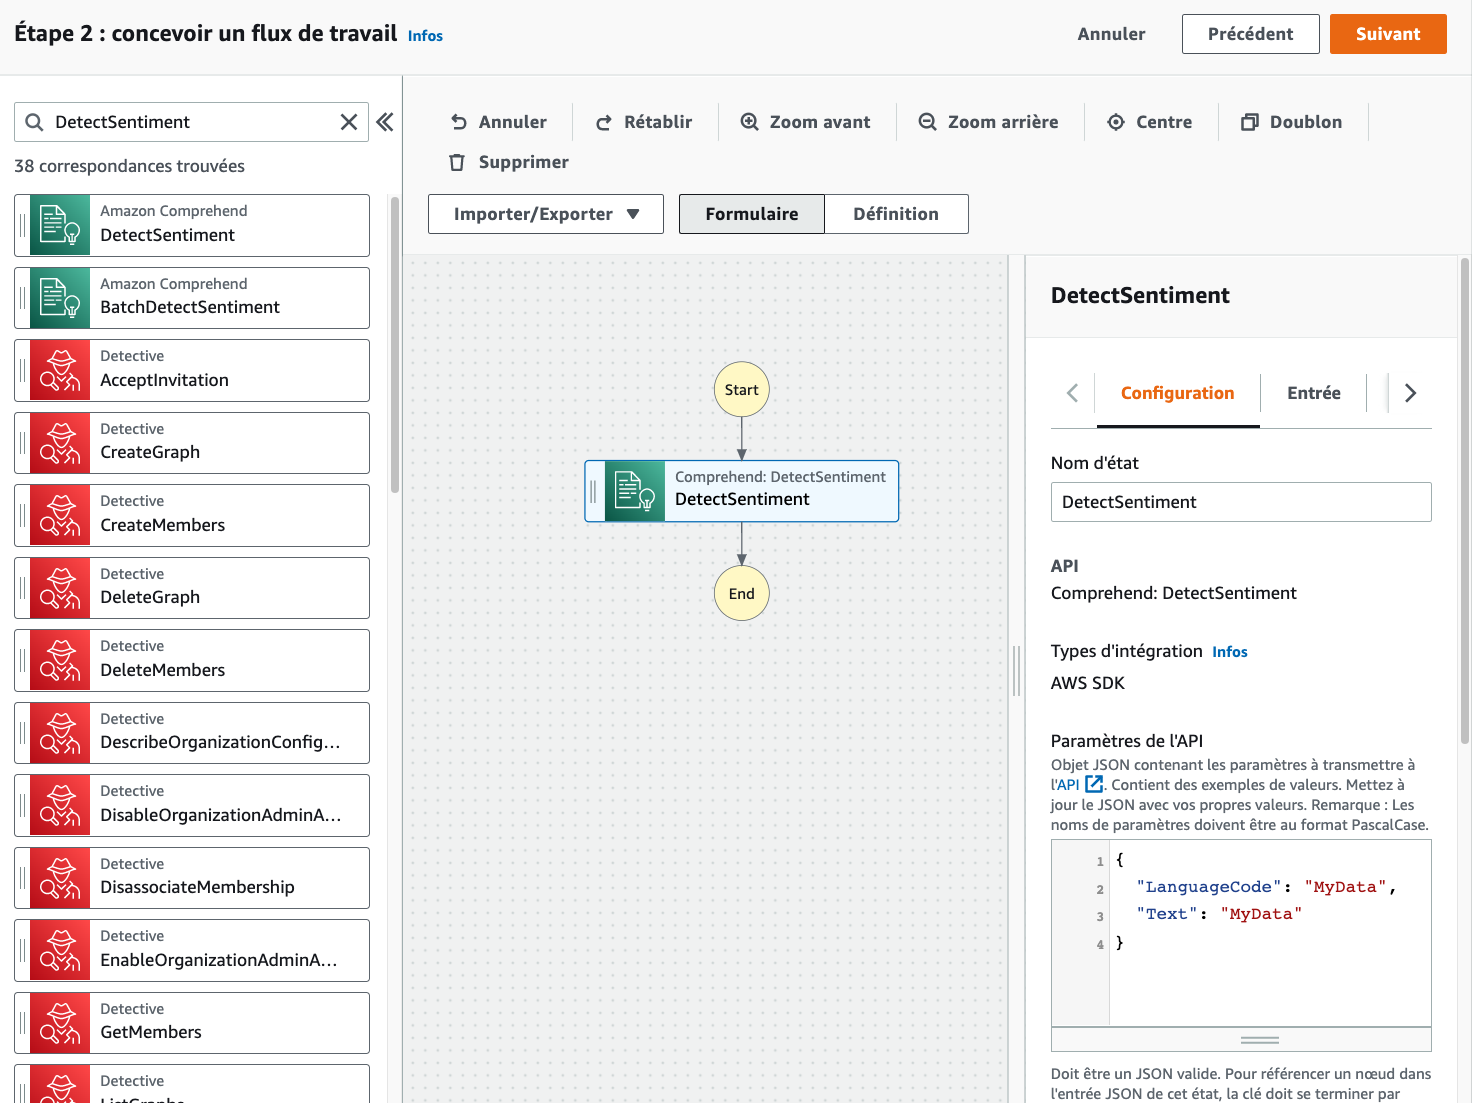Show next inspector tabs with right chevron
This screenshot has width=1473, height=1103.
pos(1410,393)
